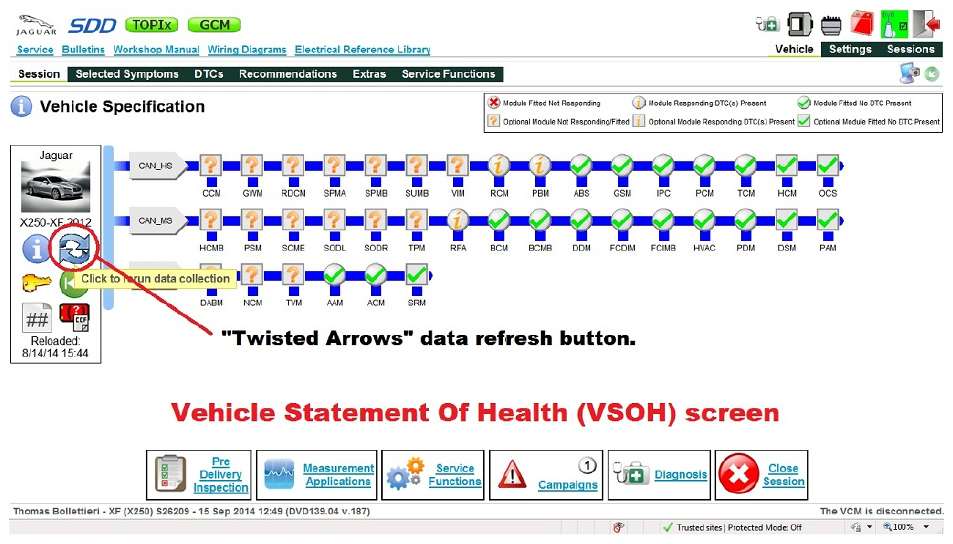Click the red fuel can icon

click(862, 24)
